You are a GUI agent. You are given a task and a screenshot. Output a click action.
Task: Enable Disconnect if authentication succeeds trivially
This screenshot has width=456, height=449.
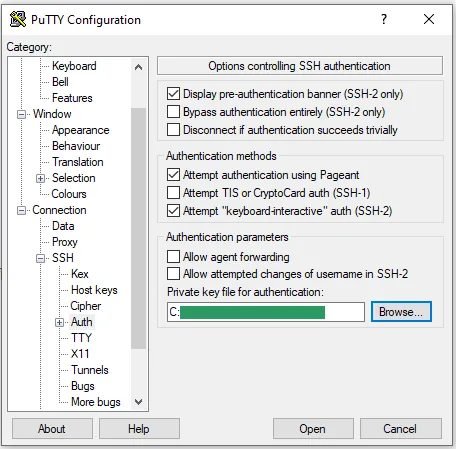click(x=173, y=129)
